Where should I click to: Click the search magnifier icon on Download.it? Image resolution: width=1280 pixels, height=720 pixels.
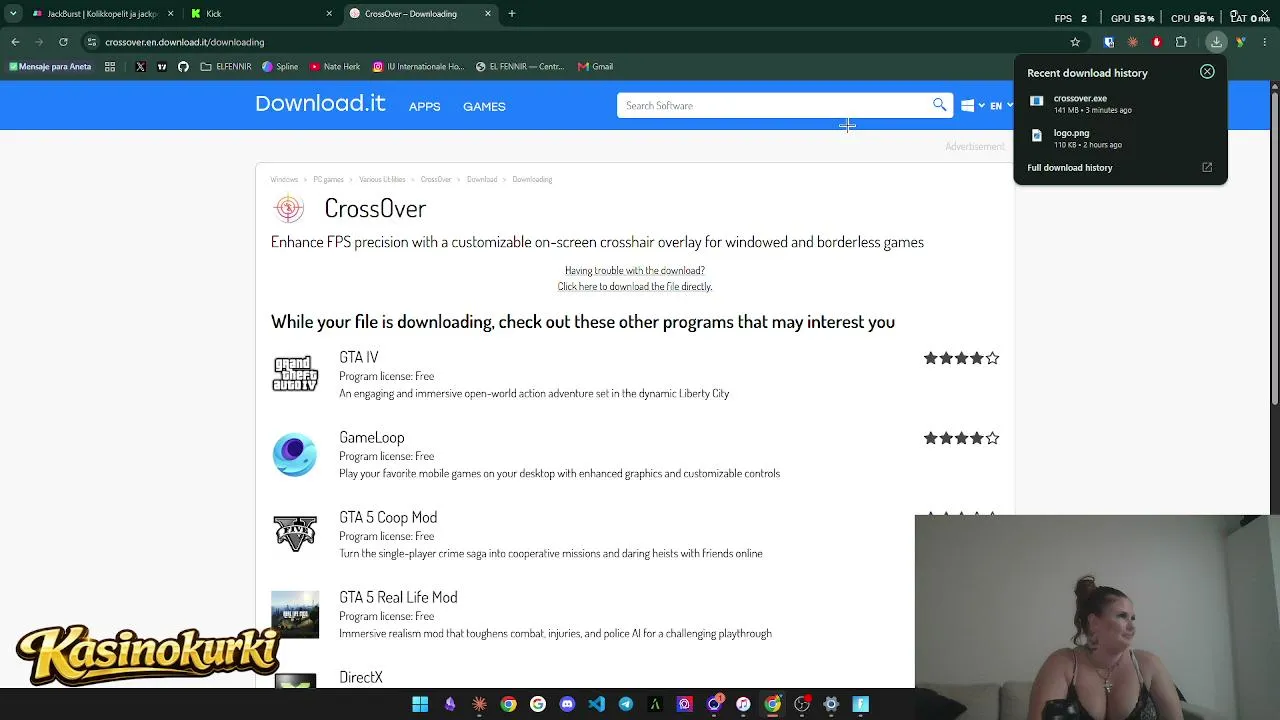click(x=939, y=105)
